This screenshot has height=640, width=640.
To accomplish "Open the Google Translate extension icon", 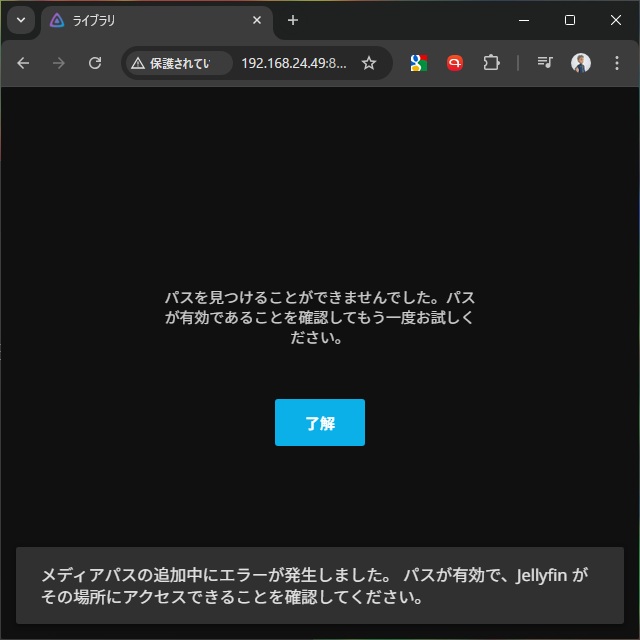I will coord(419,63).
